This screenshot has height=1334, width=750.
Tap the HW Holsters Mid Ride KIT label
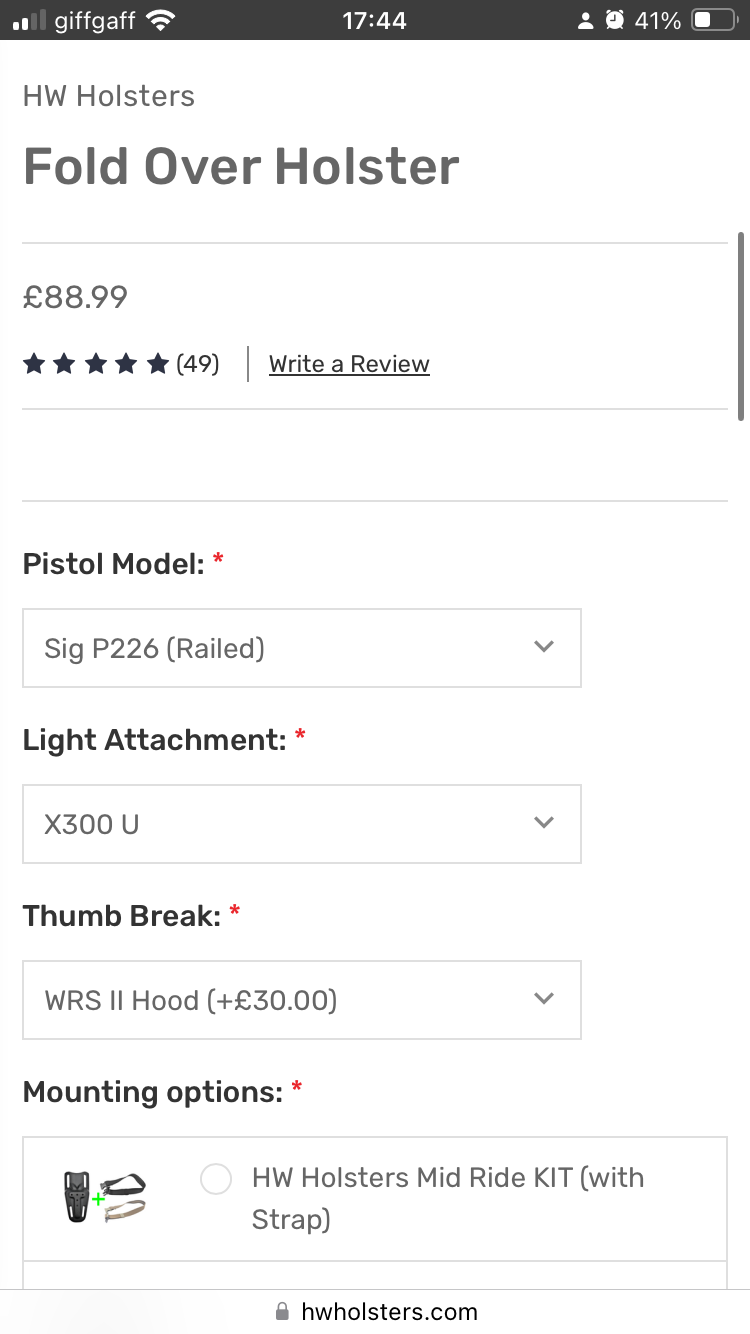(448, 1197)
